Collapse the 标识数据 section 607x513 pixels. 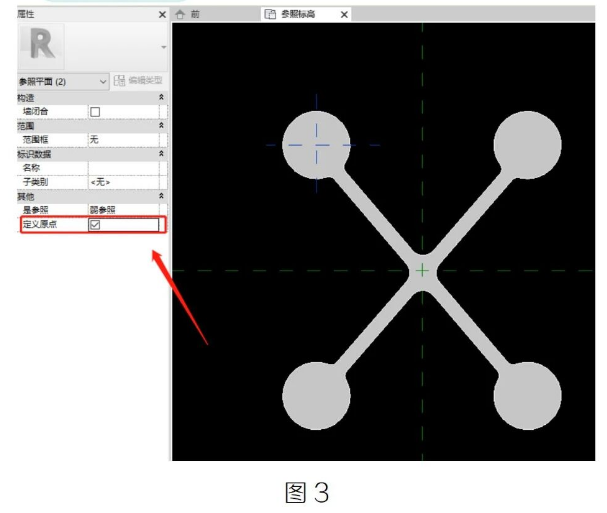(161, 154)
